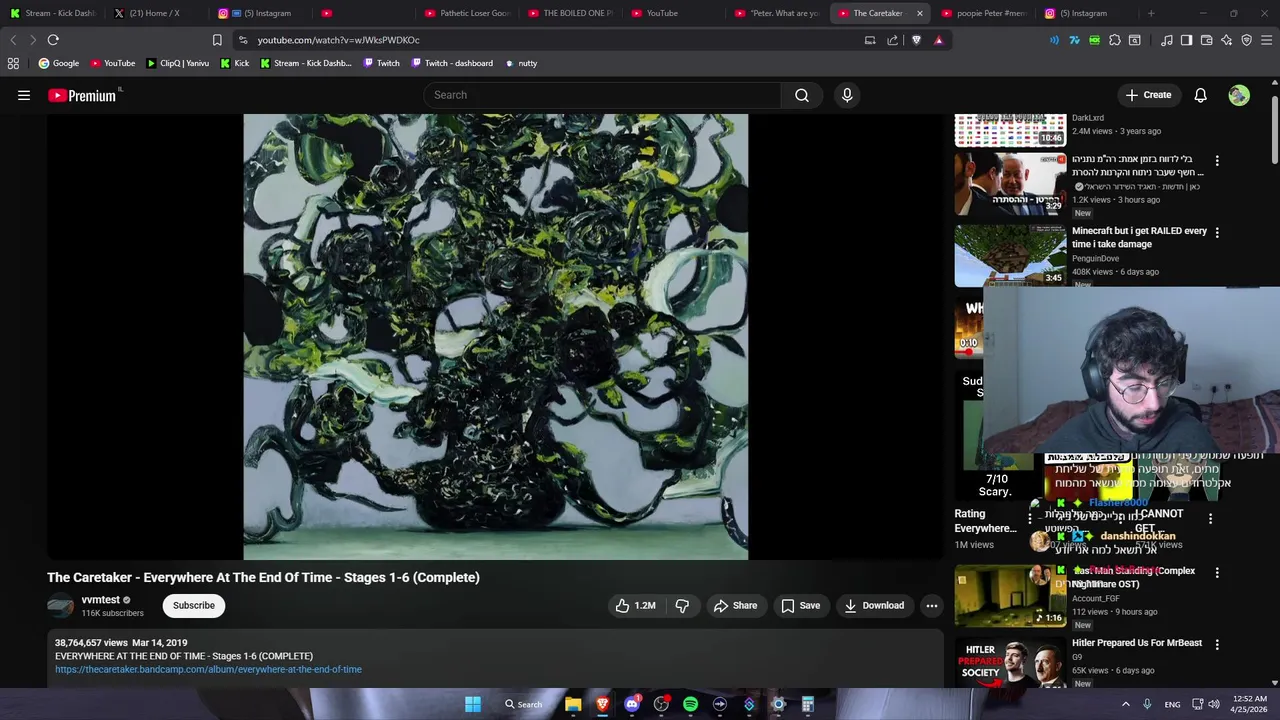Open the ClipQ | Yanivu bookmark

178,63
